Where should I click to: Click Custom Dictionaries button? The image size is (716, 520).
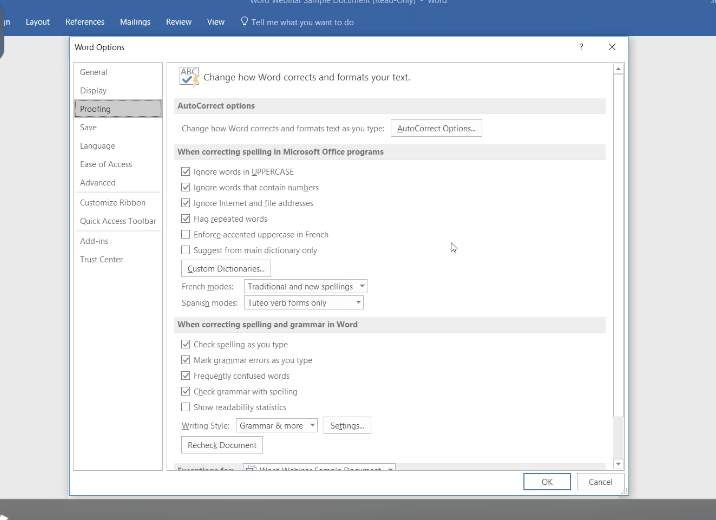point(226,268)
